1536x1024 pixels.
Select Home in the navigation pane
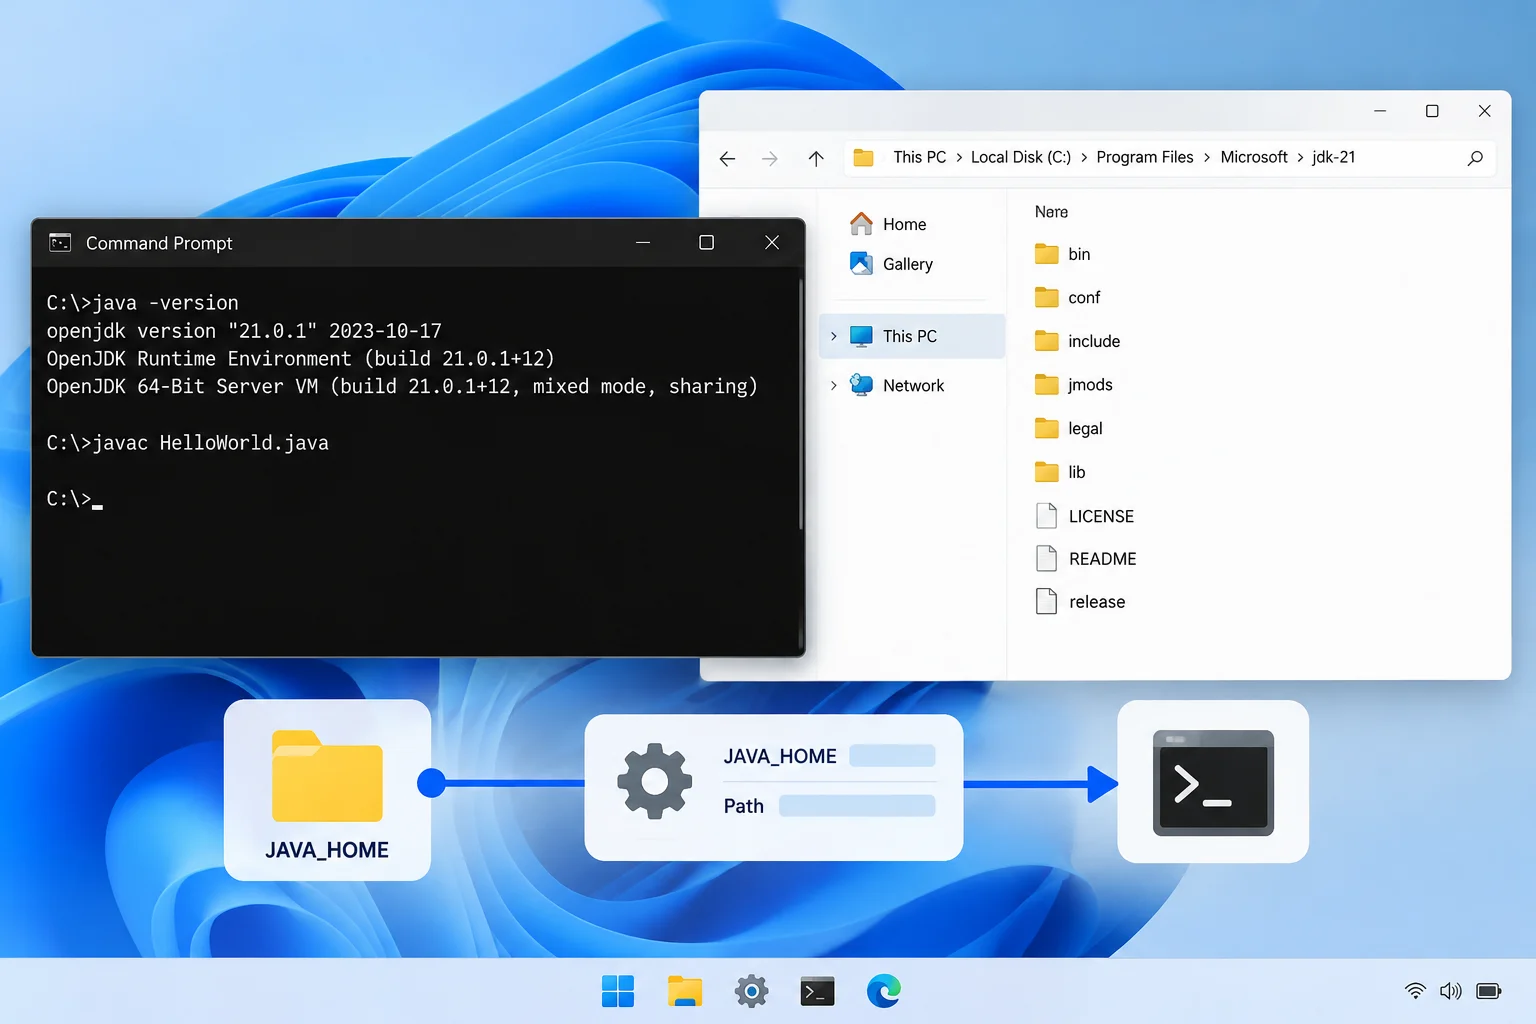[x=888, y=224]
